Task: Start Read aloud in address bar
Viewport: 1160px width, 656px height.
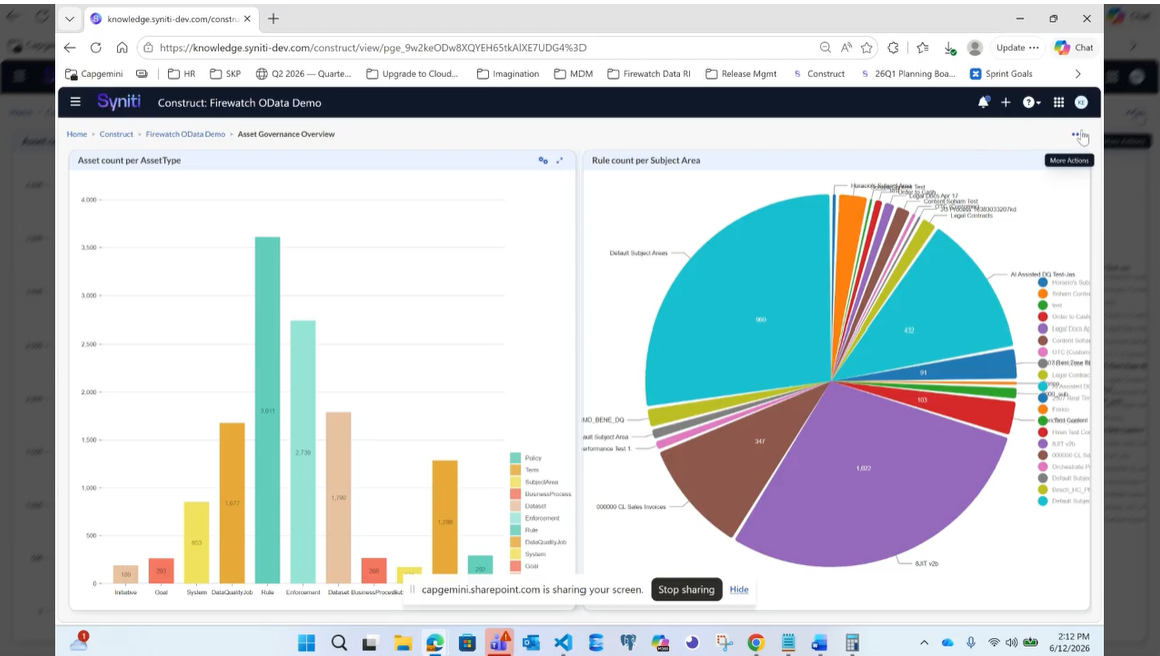Action: [846, 47]
